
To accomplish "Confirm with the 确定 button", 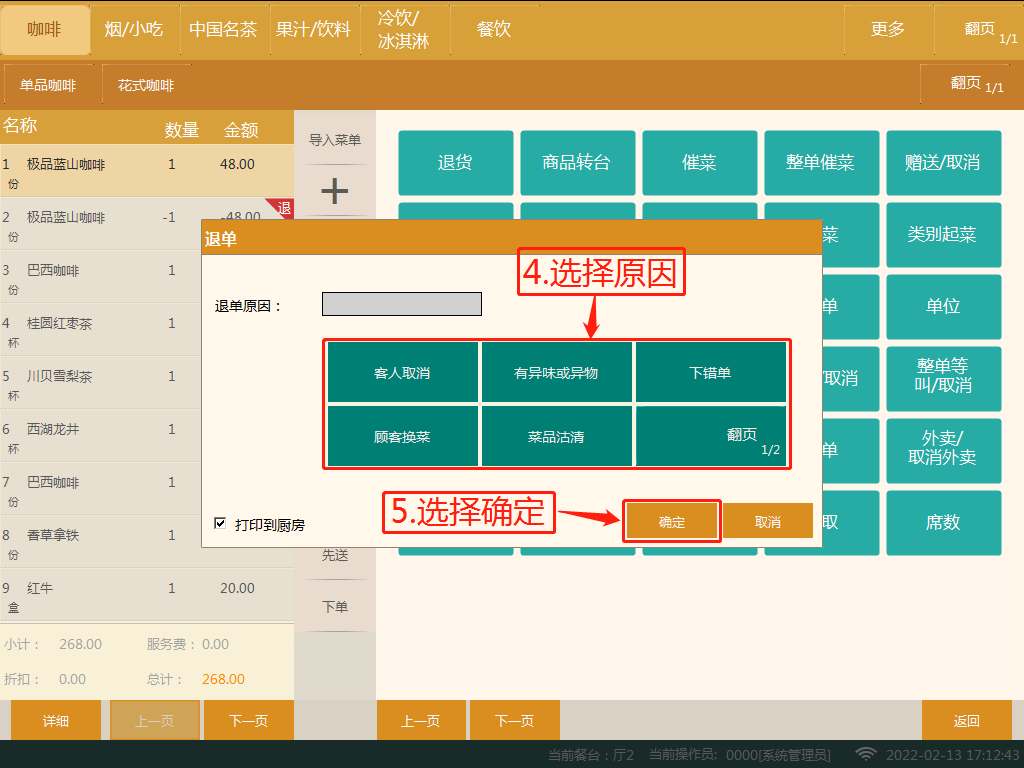I will (672, 521).
